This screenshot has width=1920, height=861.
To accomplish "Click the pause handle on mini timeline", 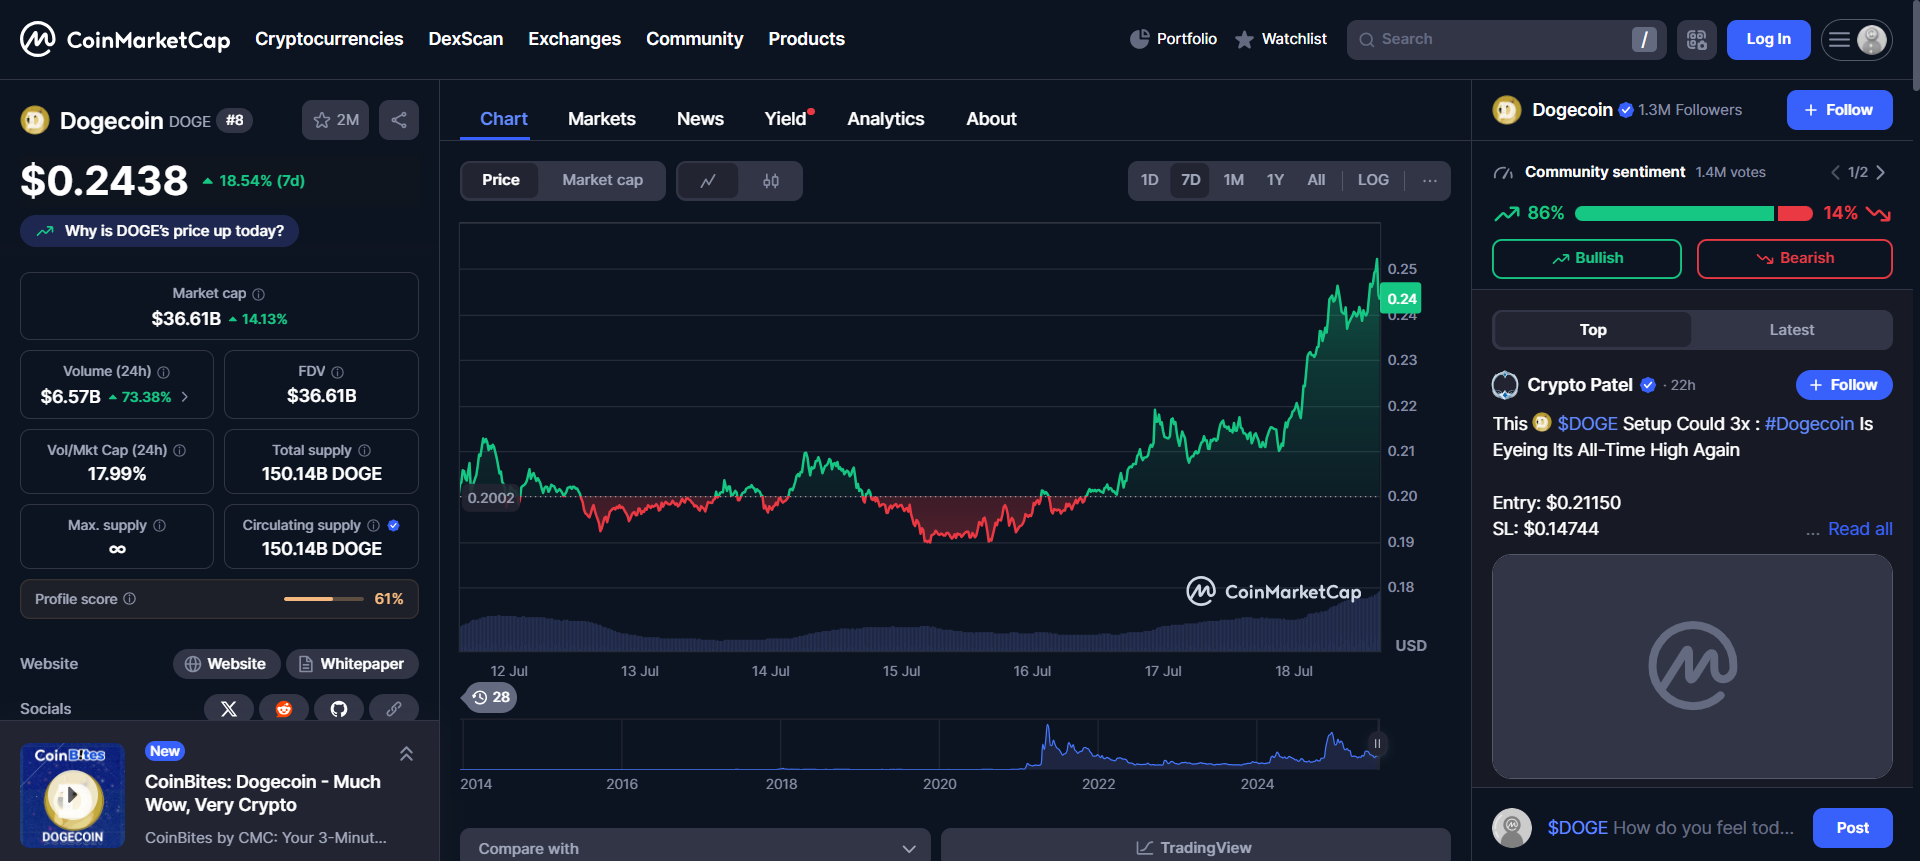I will click(1377, 744).
